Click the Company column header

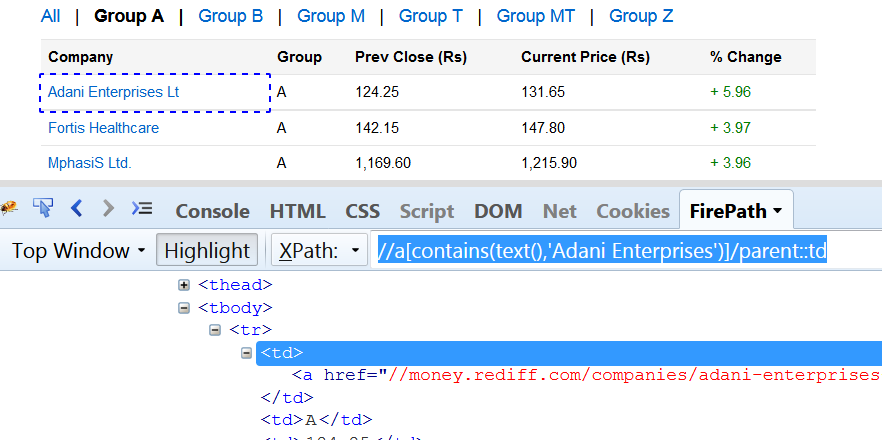(80, 57)
